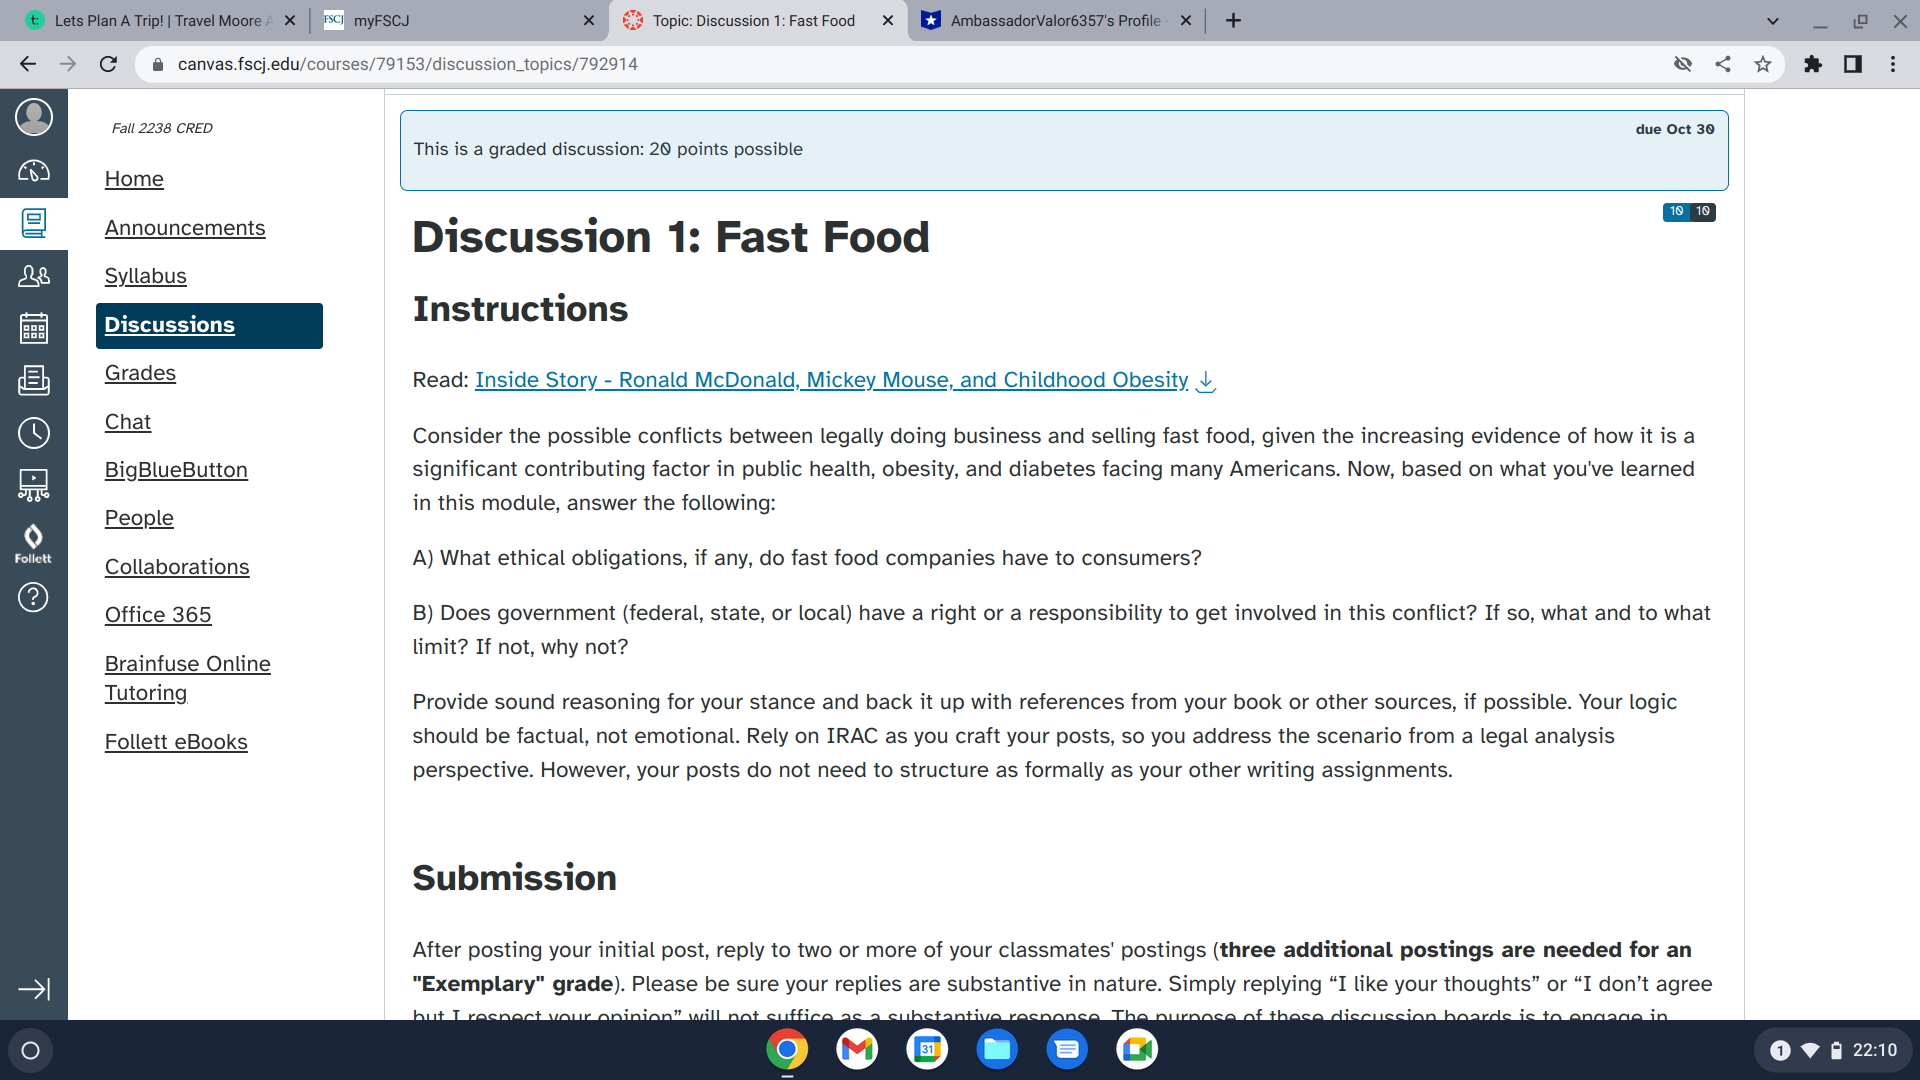This screenshot has width=1920, height=1080.
Task: Open Gmail from the taskbar shelf
Action: (857, 1049)
